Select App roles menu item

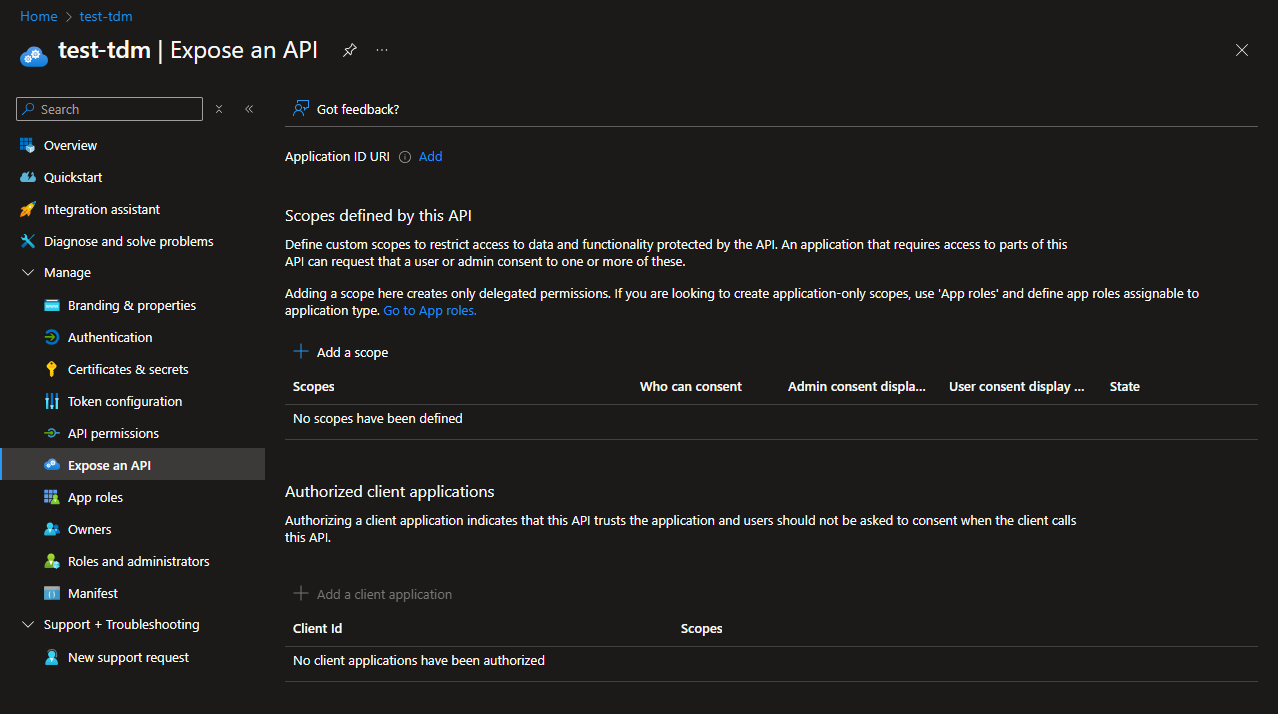click(x=95, y=497)
